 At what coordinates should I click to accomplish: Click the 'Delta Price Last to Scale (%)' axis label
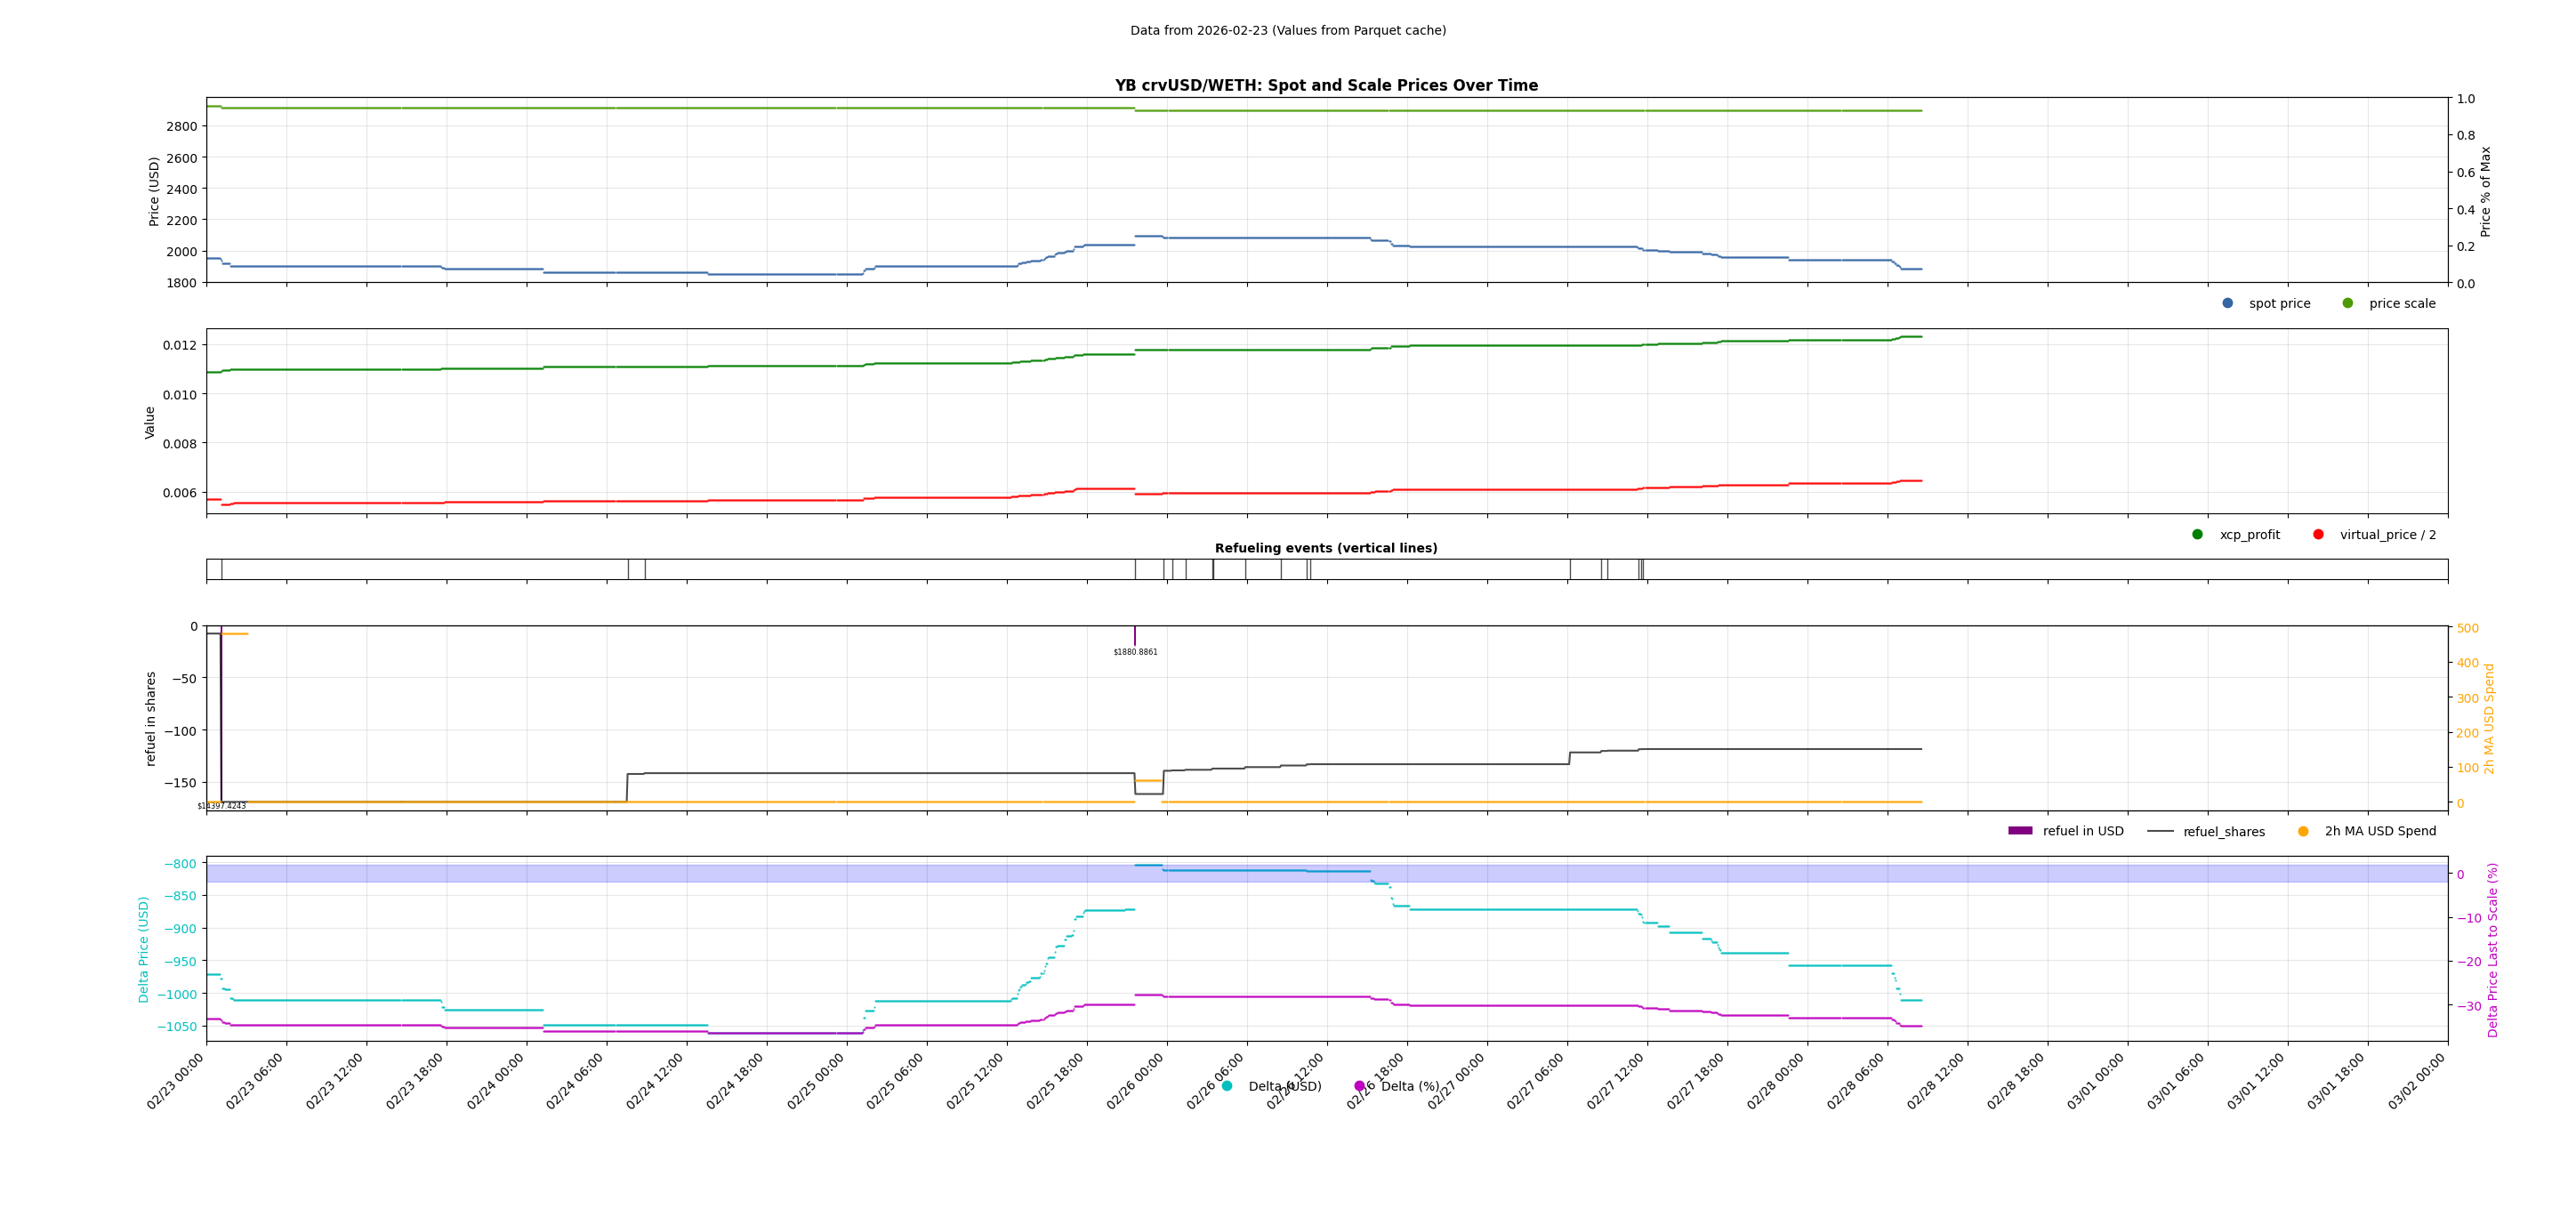click(x=2492, y=950)
